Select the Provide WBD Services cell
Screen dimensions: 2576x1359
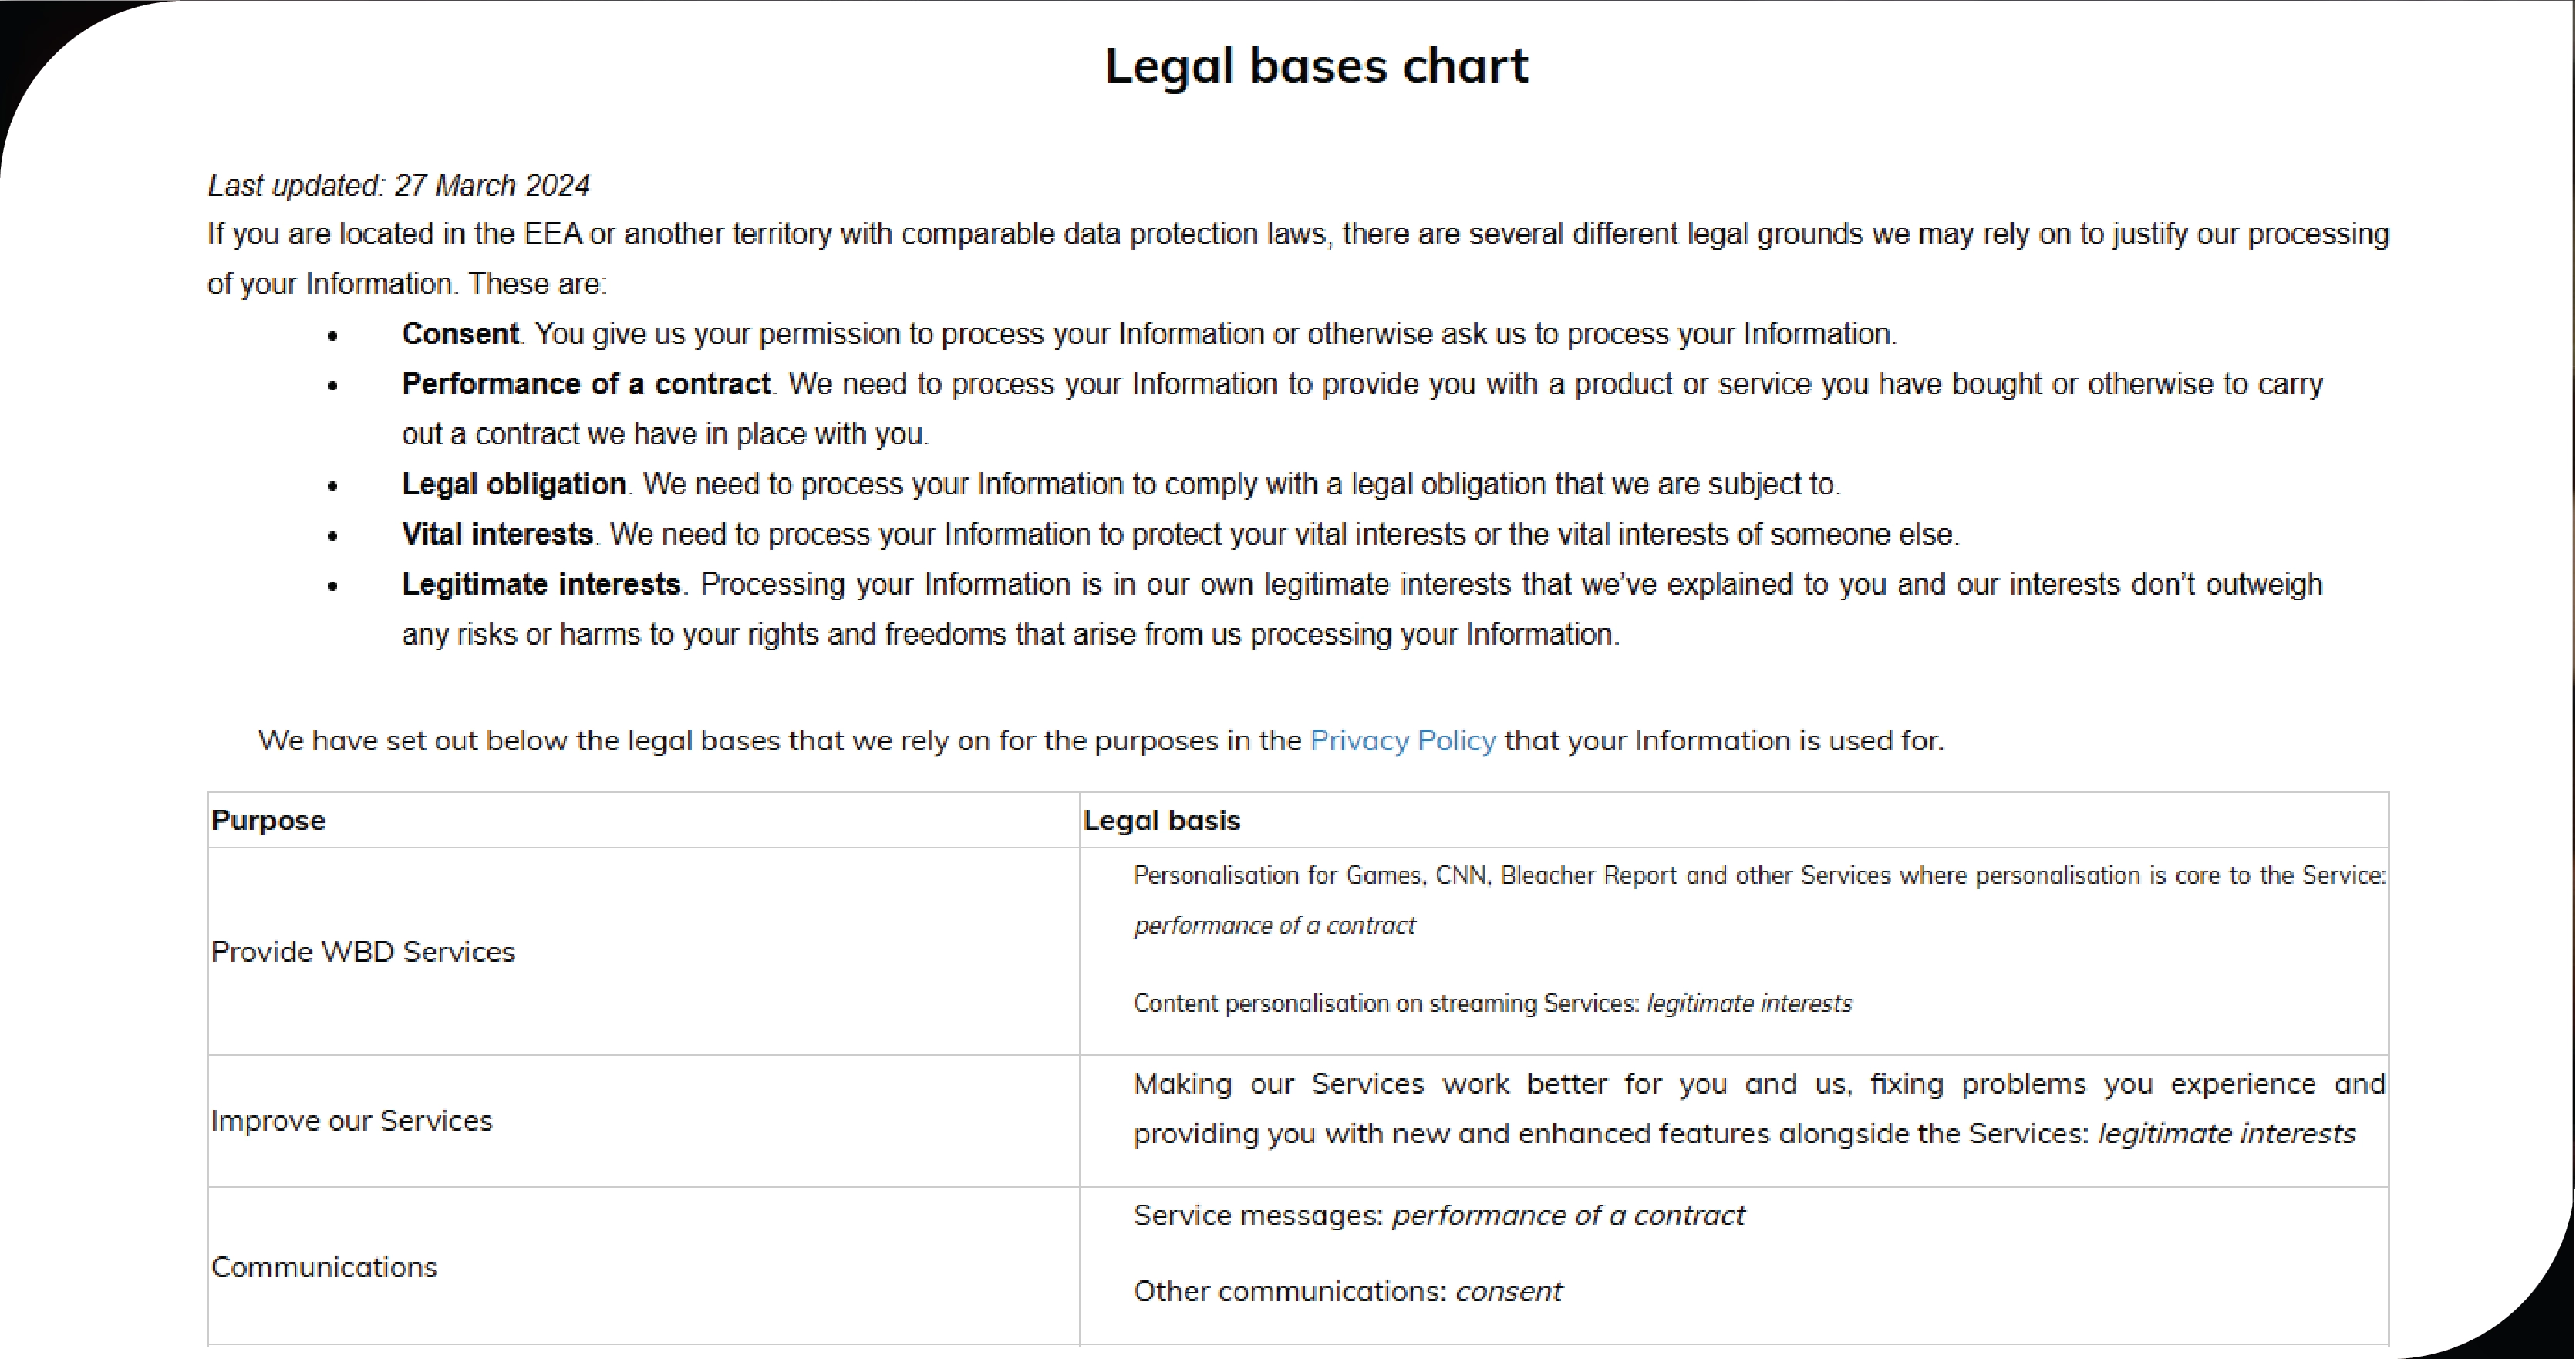363,952
